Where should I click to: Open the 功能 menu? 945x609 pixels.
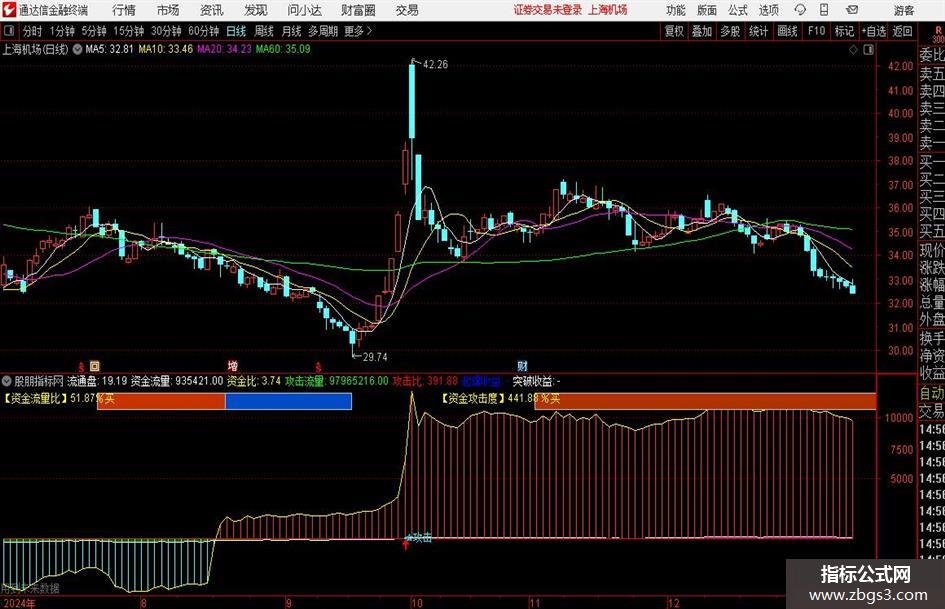point(676,10)
